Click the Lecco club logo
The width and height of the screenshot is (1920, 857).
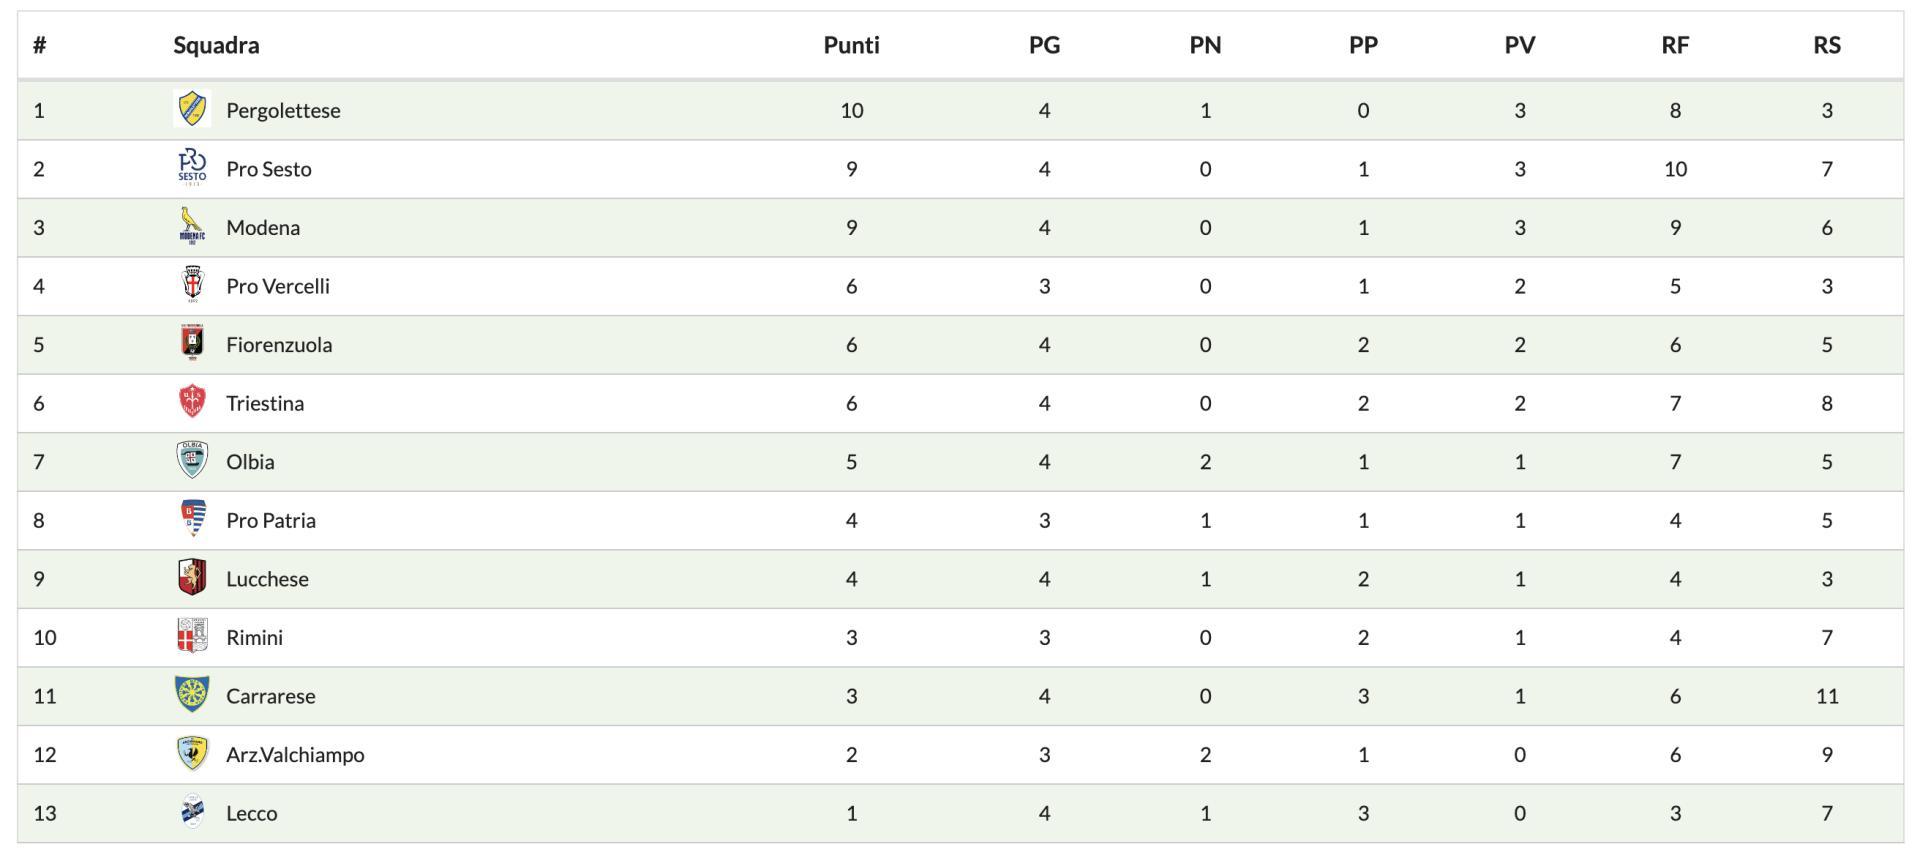[192, 812]
